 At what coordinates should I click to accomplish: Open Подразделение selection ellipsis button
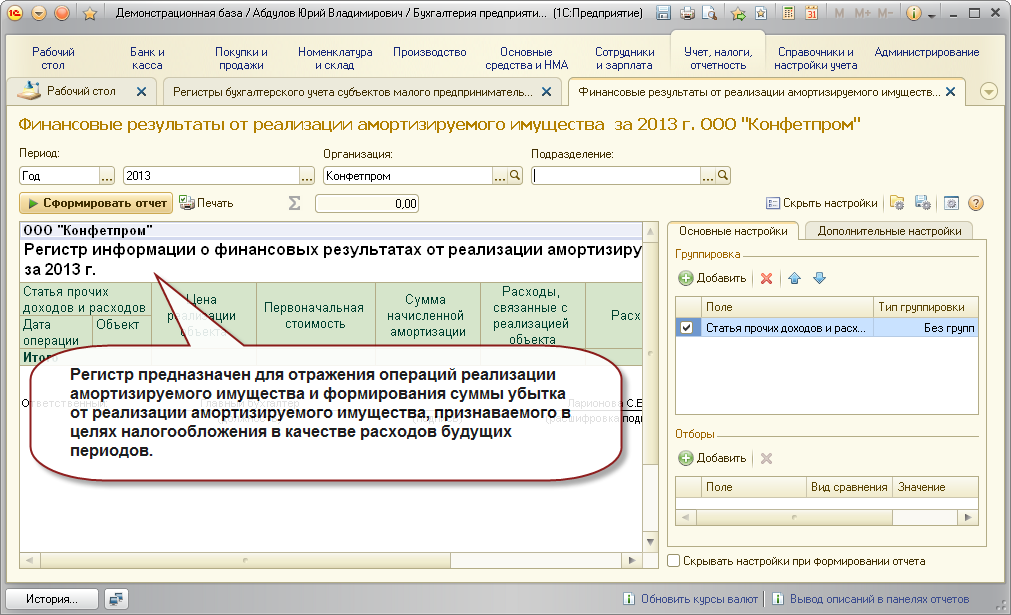coord(708,175)
